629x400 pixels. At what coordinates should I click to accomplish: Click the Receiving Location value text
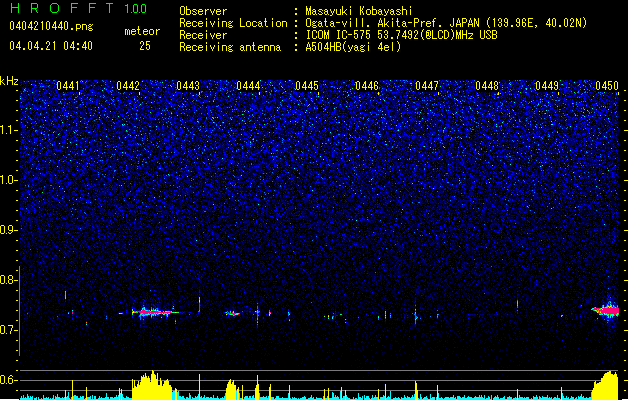coord(446,23)
